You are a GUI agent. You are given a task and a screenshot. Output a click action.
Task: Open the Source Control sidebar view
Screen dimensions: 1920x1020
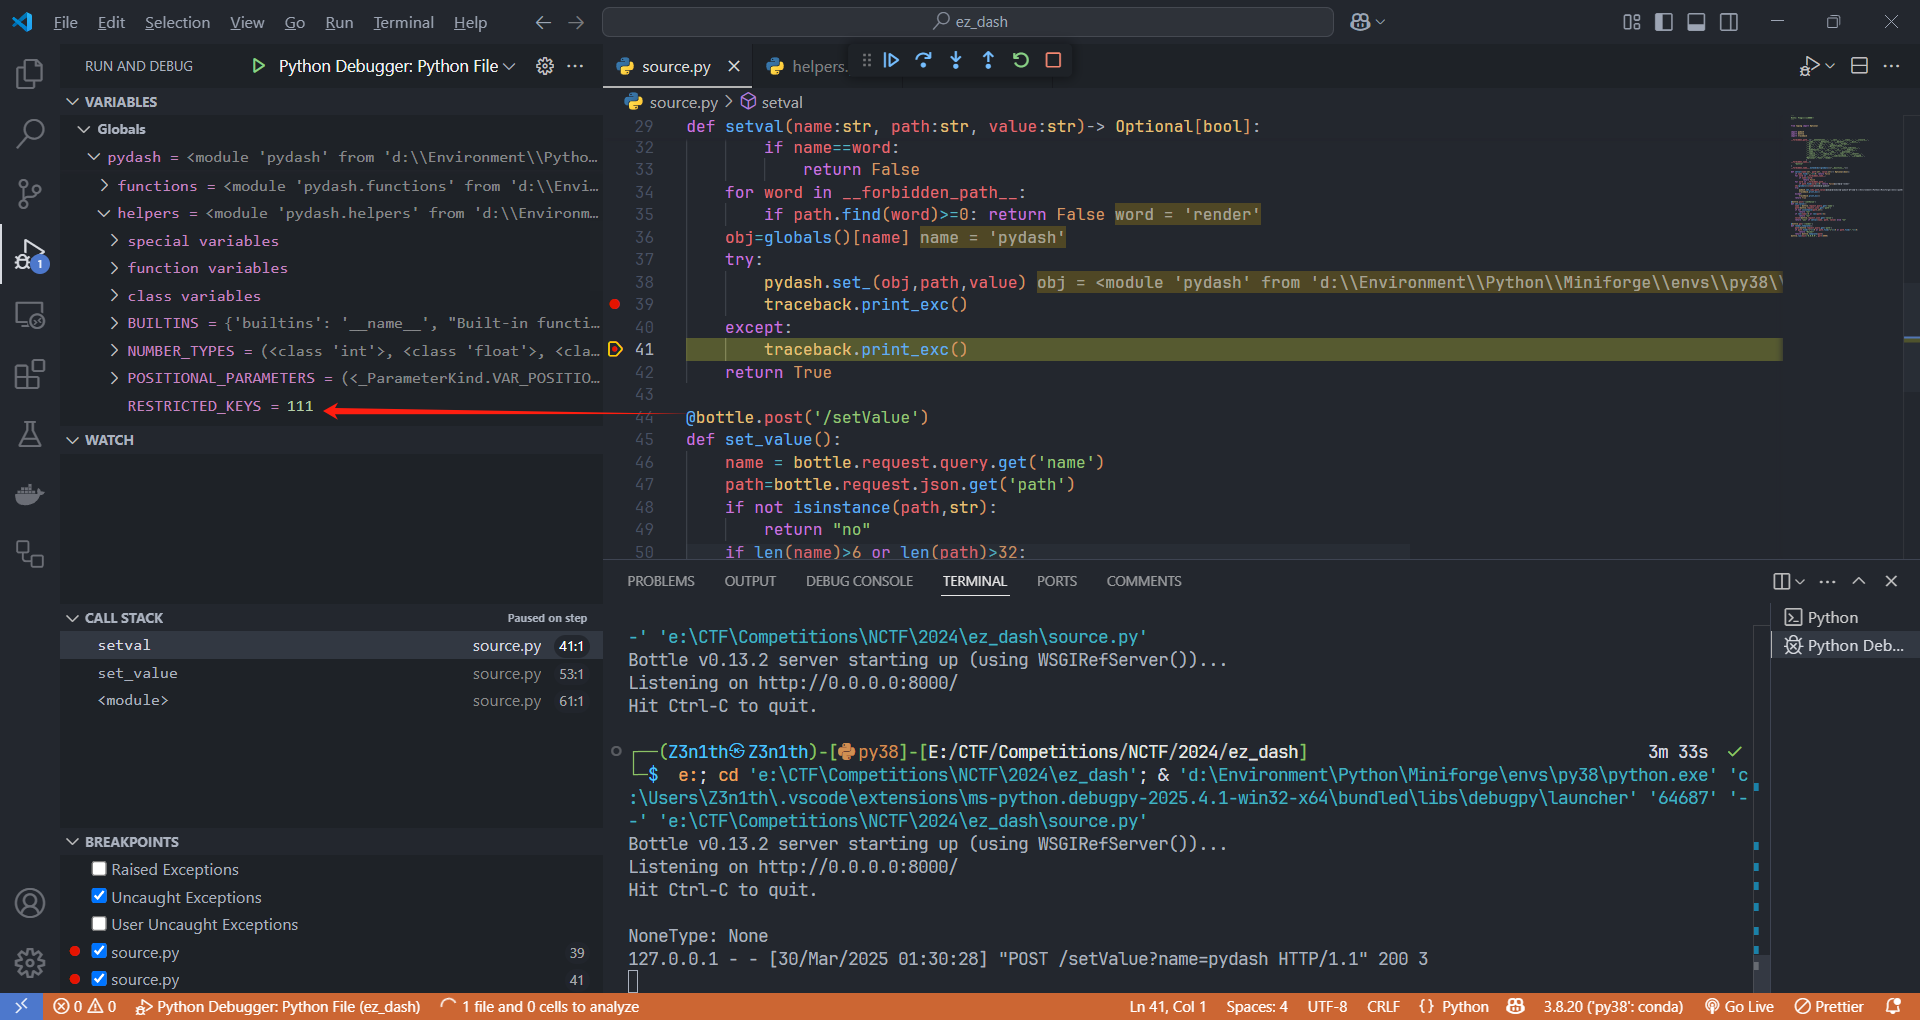[30, 193]
